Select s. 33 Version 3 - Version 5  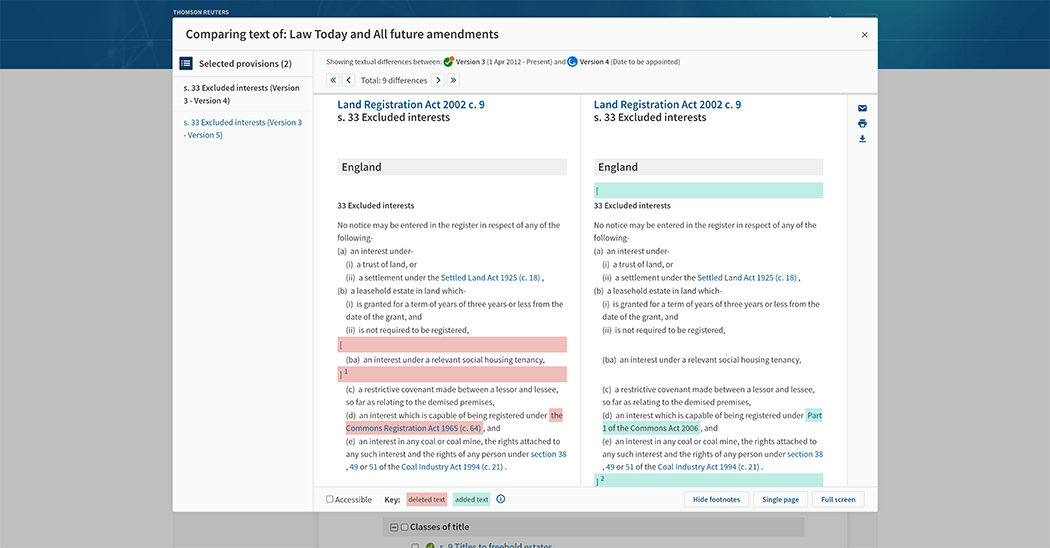pyautogui.click(x=242, y=128)
